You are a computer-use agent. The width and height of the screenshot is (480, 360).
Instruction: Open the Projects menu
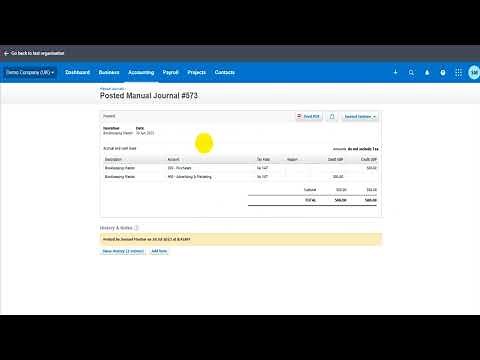pos(197,72)
